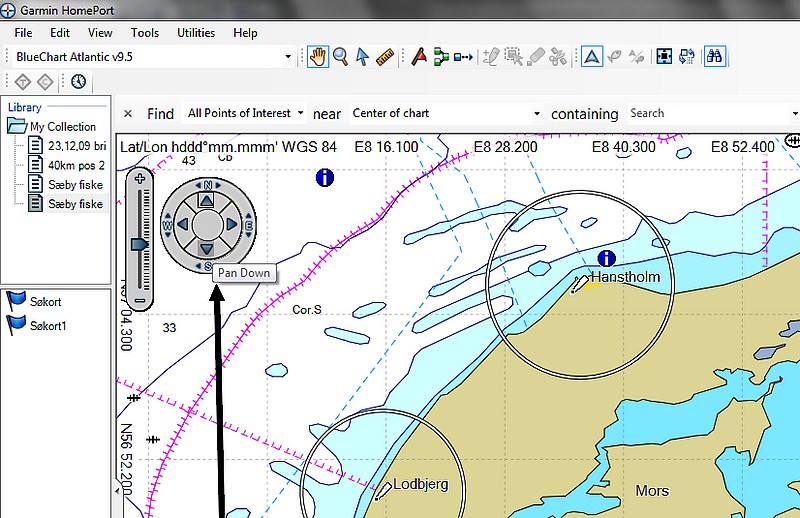This screenshot has width=800, height=518.
Task: Open the View menu
Action: tap(100, 33)
